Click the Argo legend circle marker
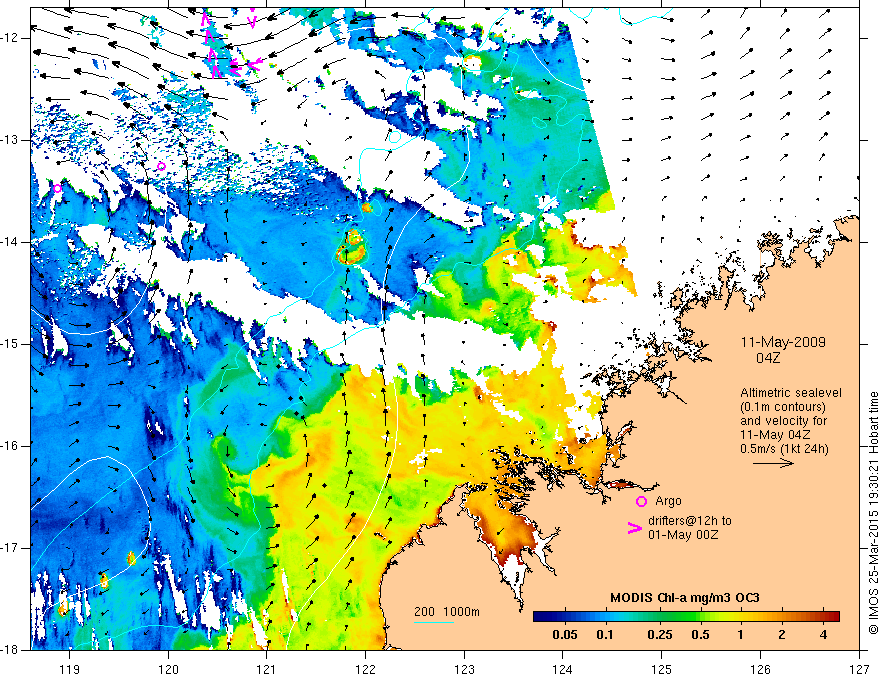Viewport: 880px width, 680px height. [641, 502]
